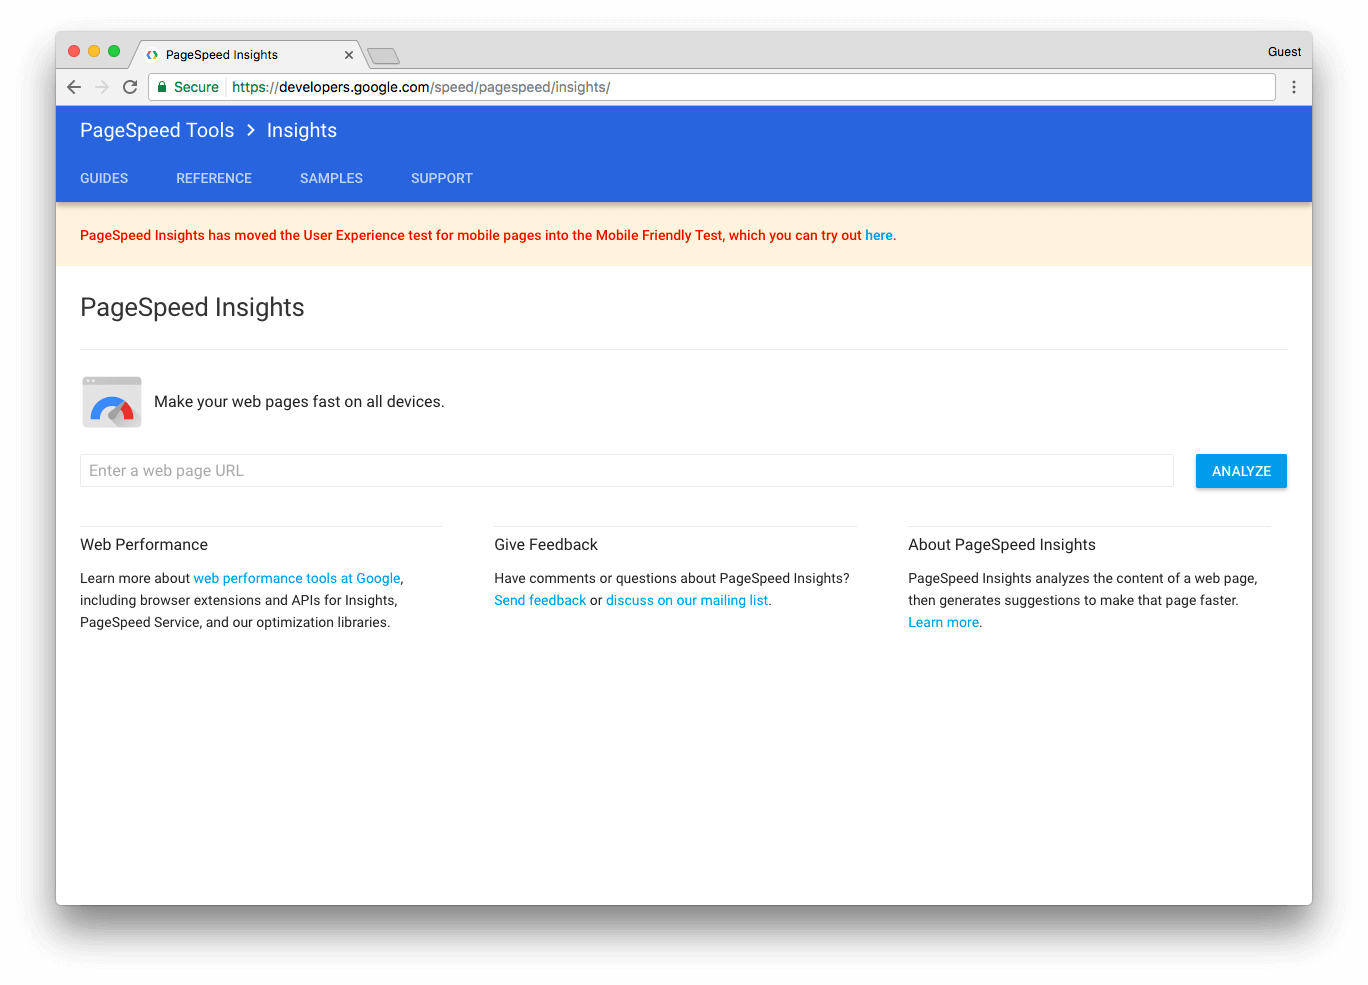Click the Learn more link
This screenshot has height=985, width=1368.
point(944,622)
